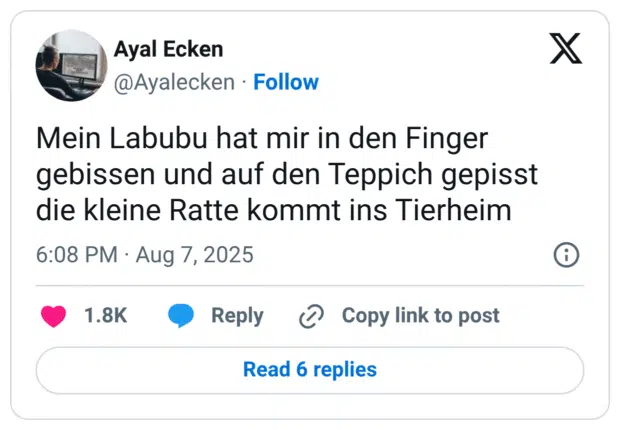Open the circled info icon
Screen dimensions: 620x430
pos(566,255)
